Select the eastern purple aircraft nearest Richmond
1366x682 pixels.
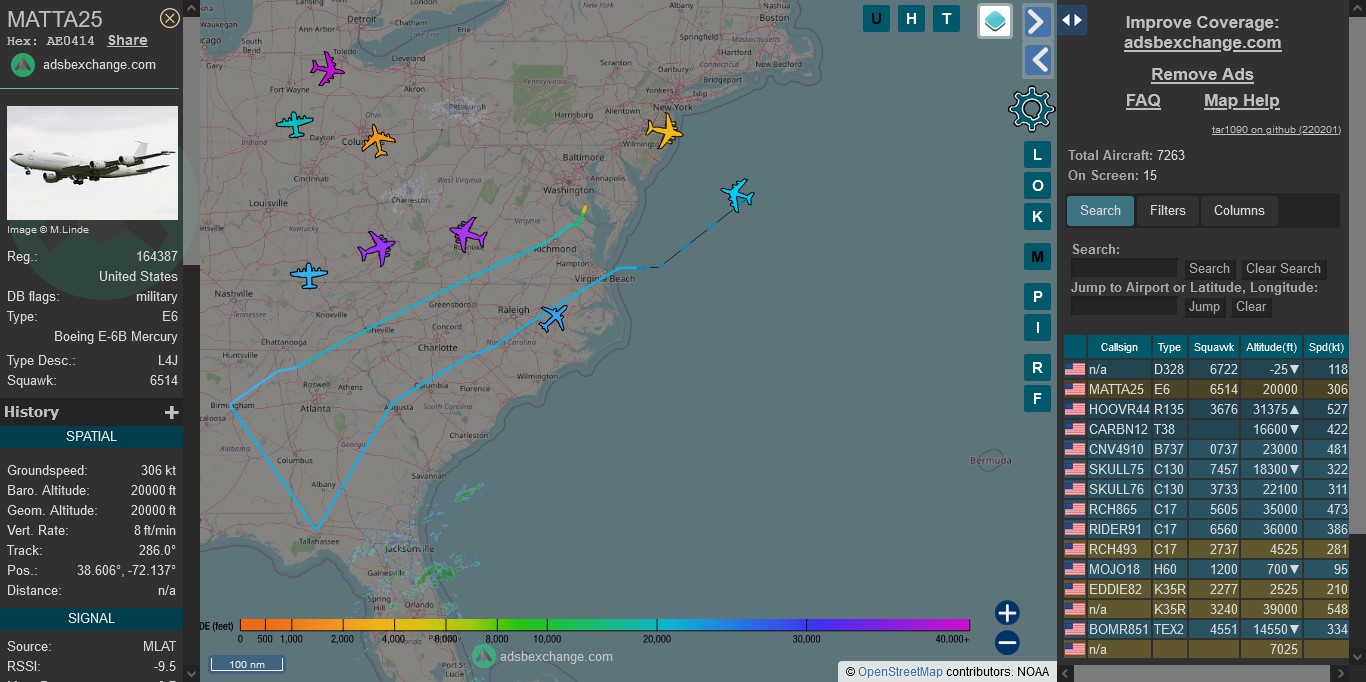(467, 234)
